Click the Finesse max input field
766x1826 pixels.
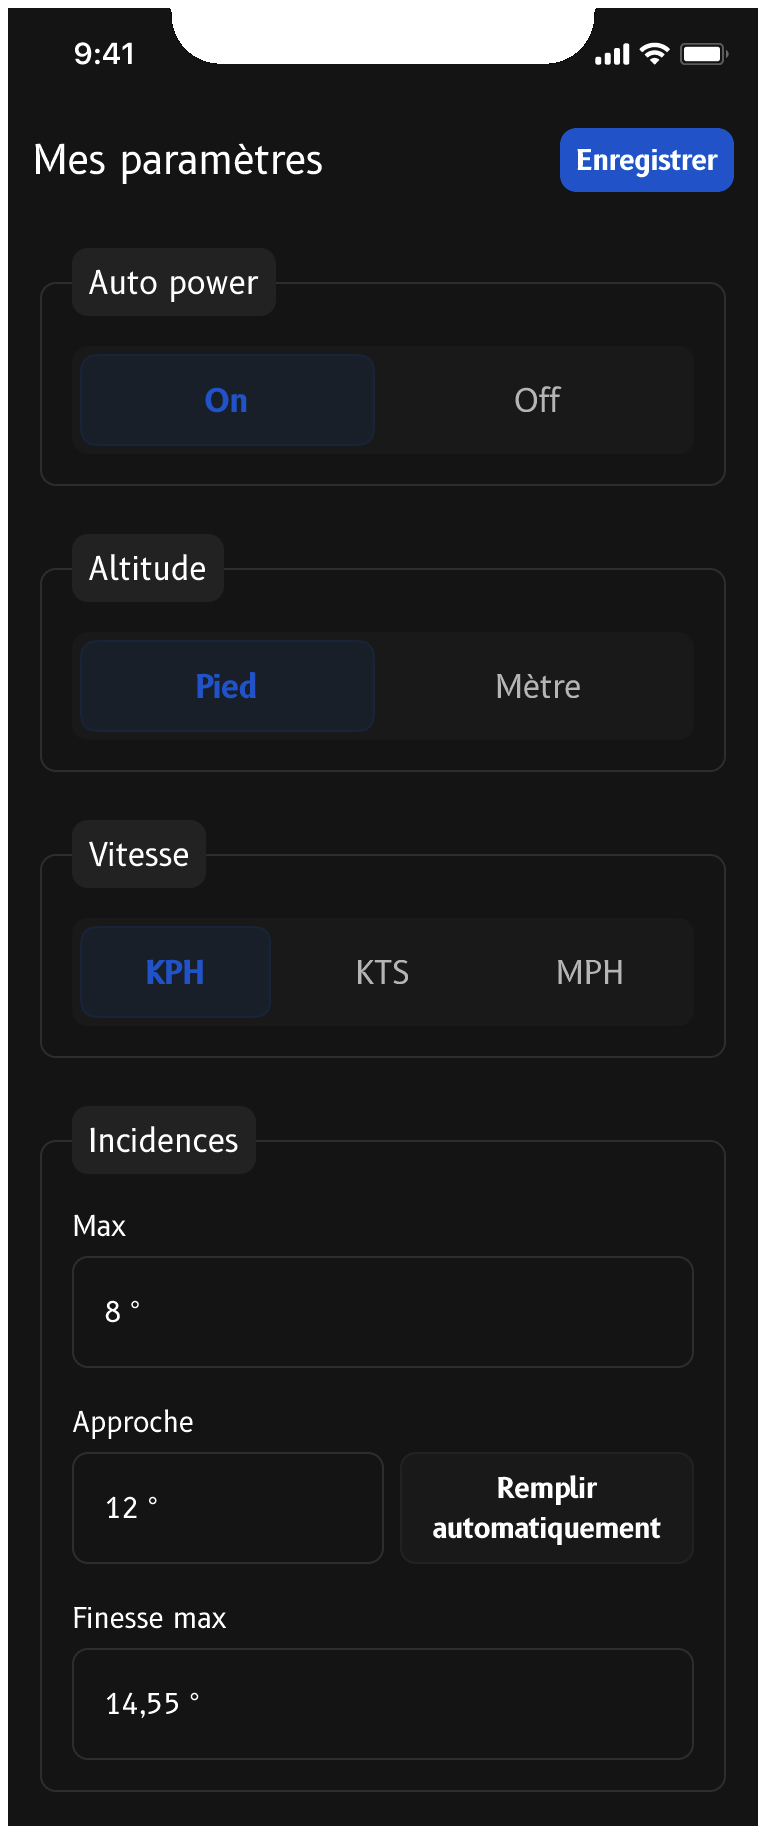[382, 1703]
